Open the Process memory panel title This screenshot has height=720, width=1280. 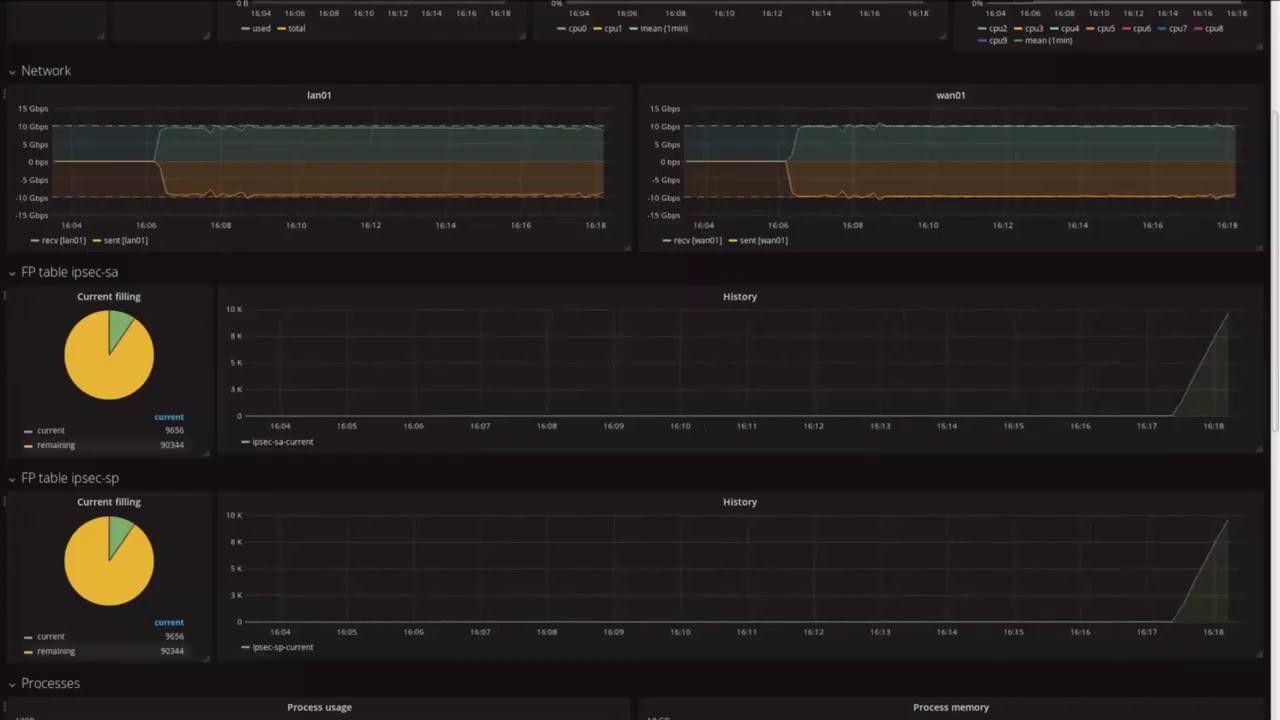(x=951, y=707)
